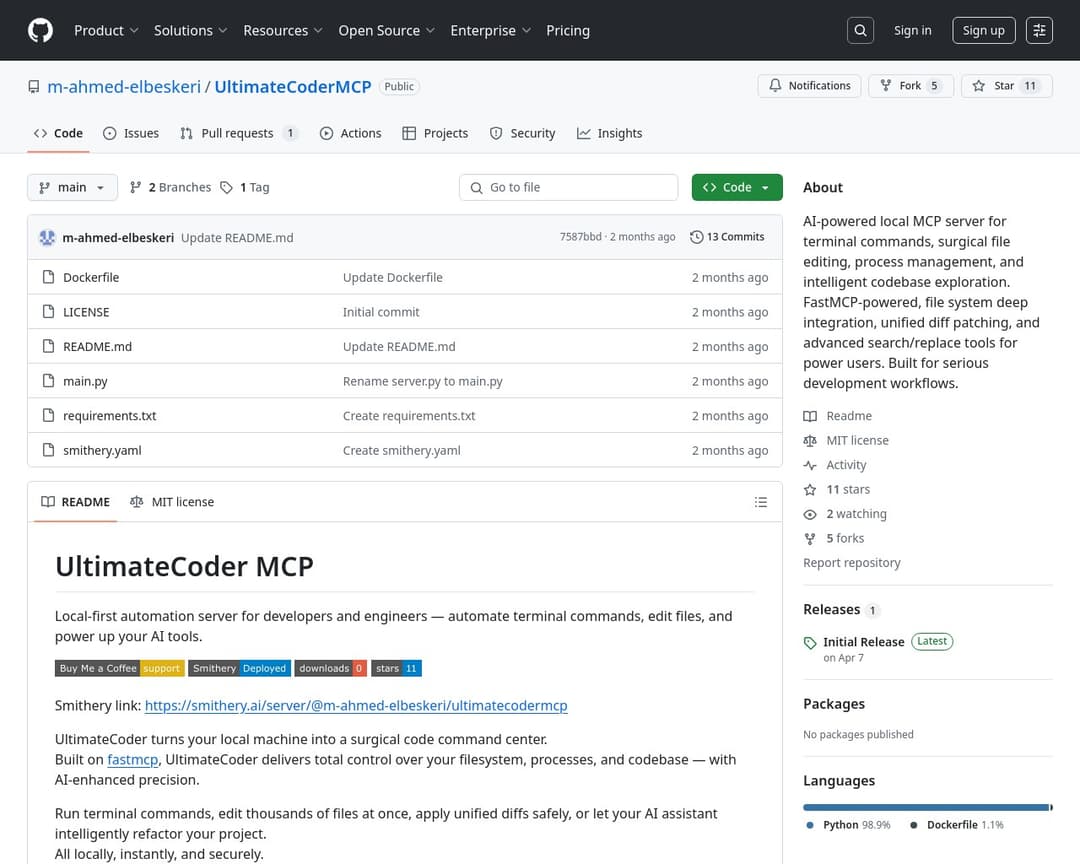
Task: Click the m-ahmed-elbeskeri avatar in commit row
Action: pos(47,238)
